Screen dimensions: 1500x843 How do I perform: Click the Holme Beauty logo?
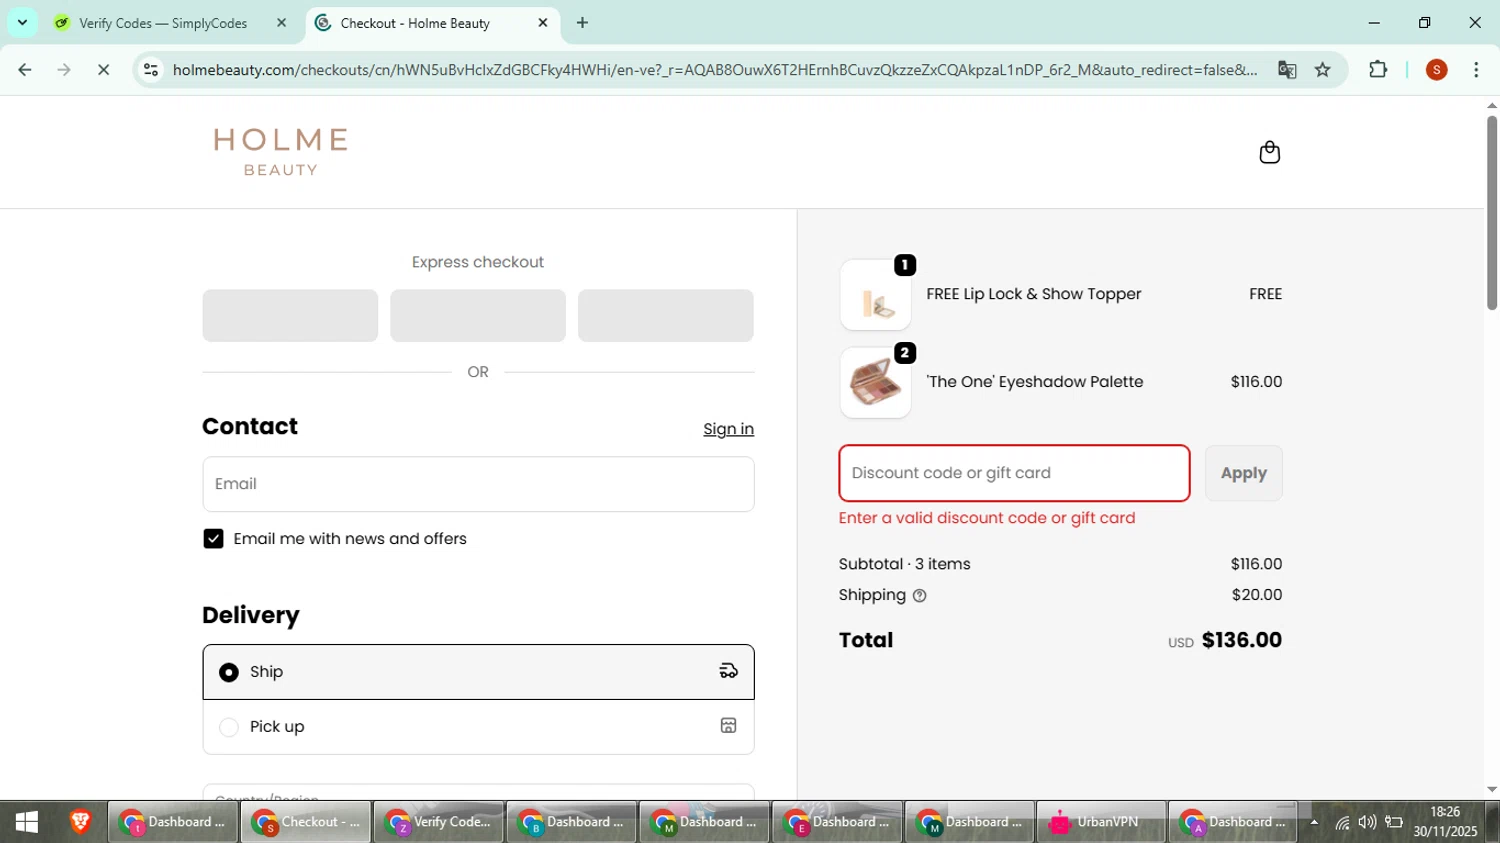pyautogui.click(x=281, y=152)
